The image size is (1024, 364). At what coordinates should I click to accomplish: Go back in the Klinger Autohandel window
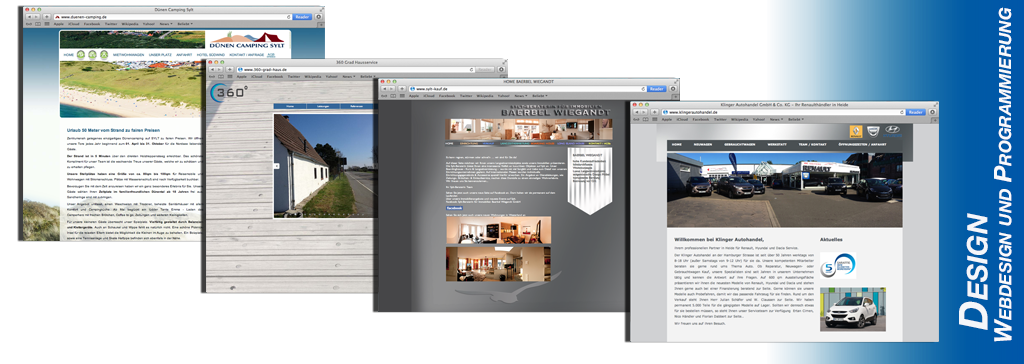point(637,112)
